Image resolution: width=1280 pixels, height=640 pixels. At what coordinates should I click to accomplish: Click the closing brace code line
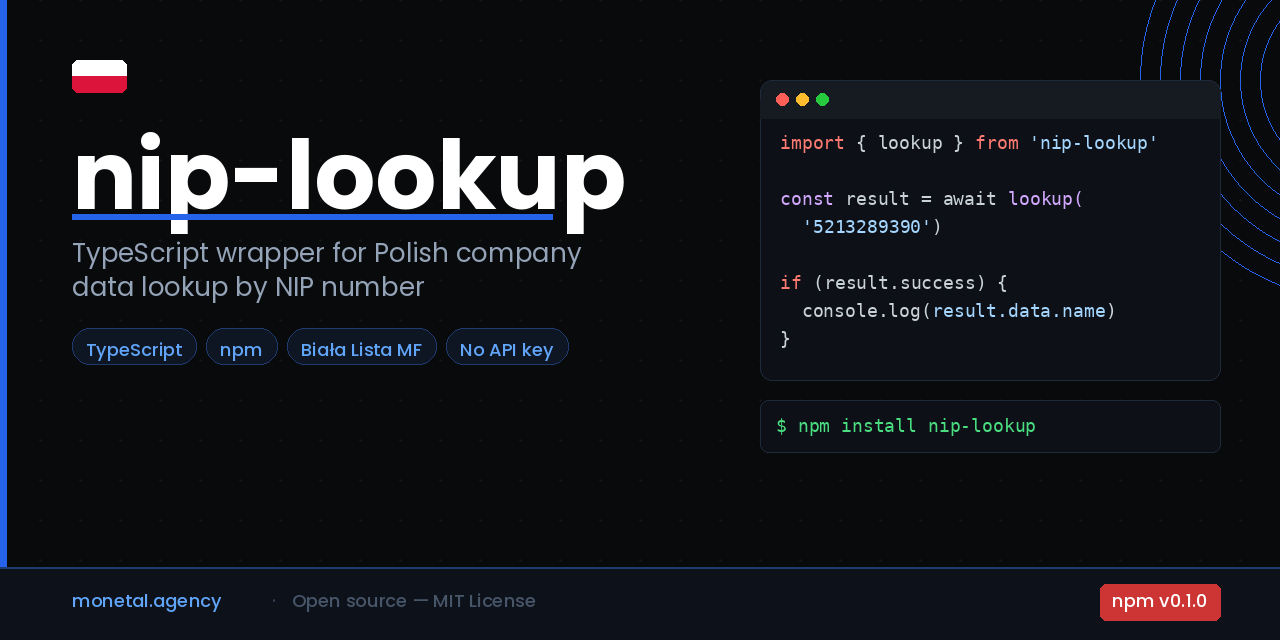pyautogui.click(x=785, y=339)
